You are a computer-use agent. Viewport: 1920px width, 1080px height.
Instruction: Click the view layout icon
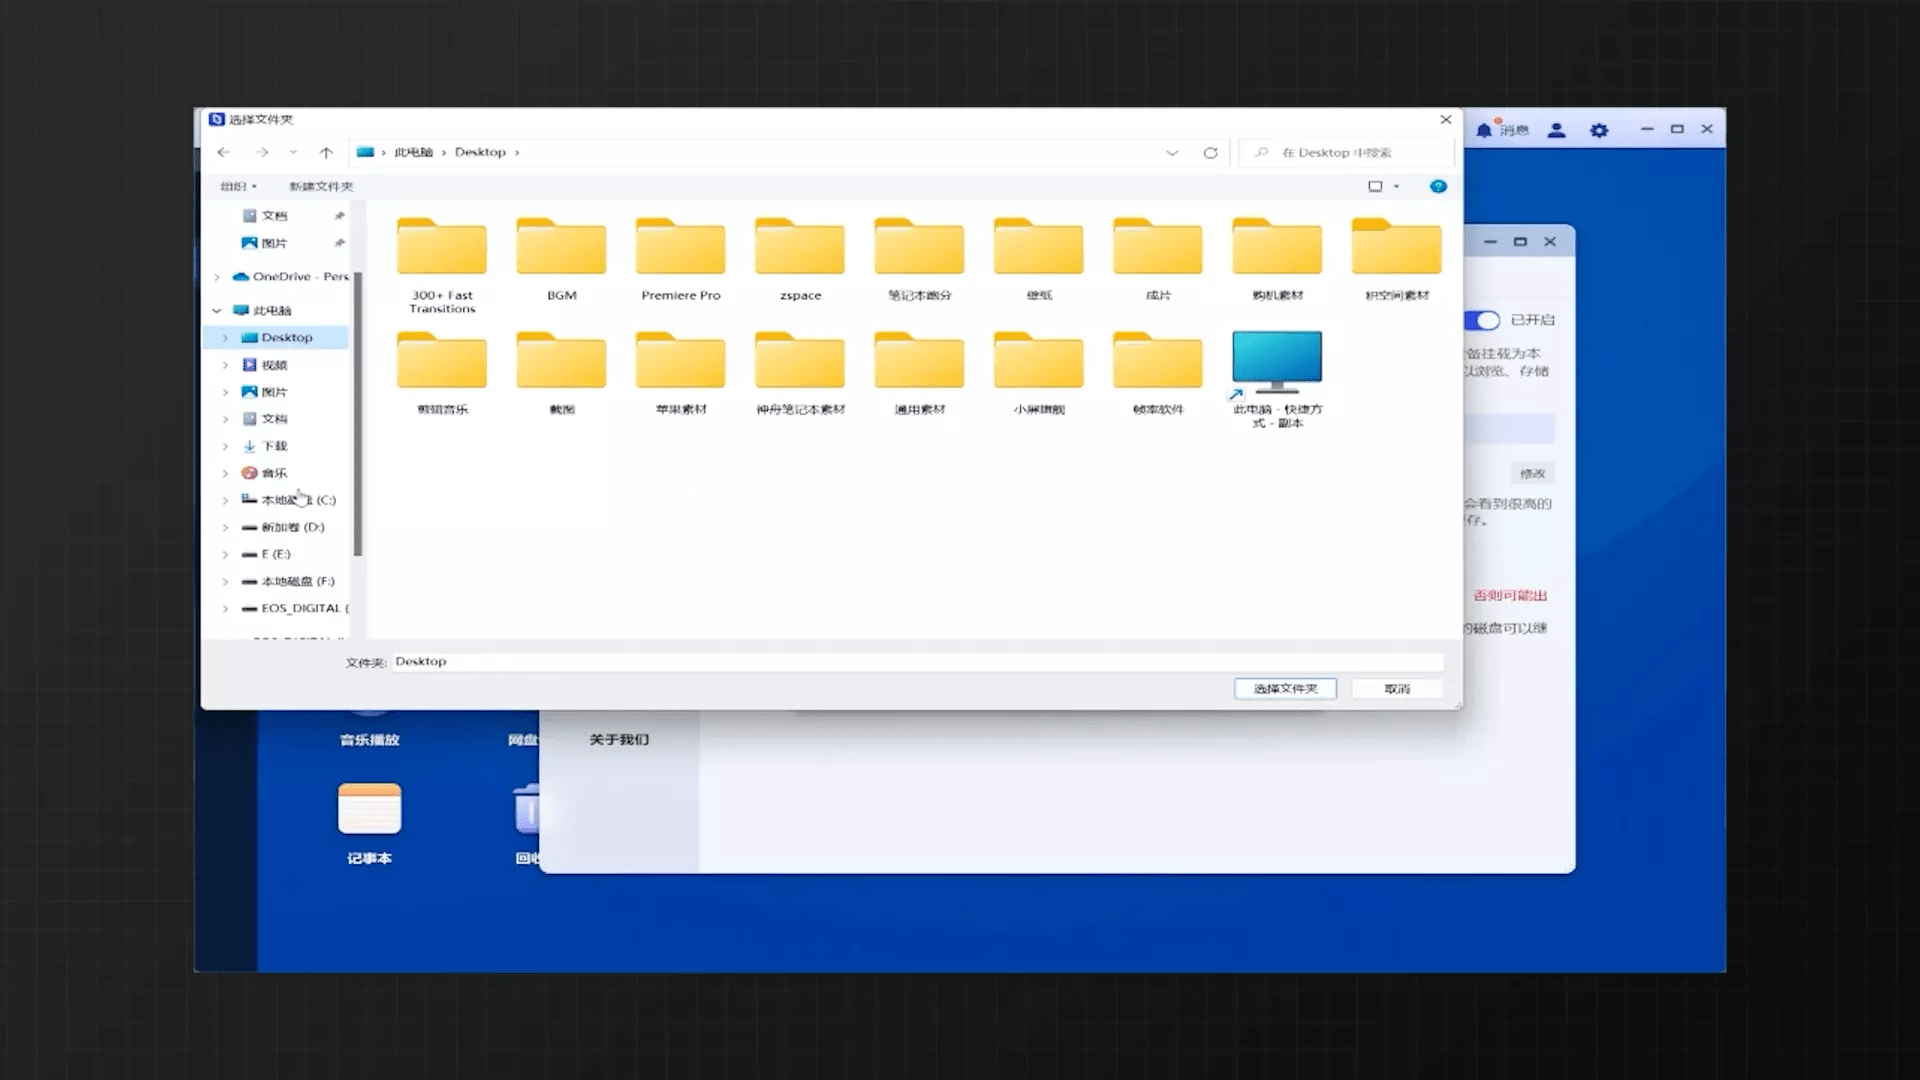[x=1375, y=186]
